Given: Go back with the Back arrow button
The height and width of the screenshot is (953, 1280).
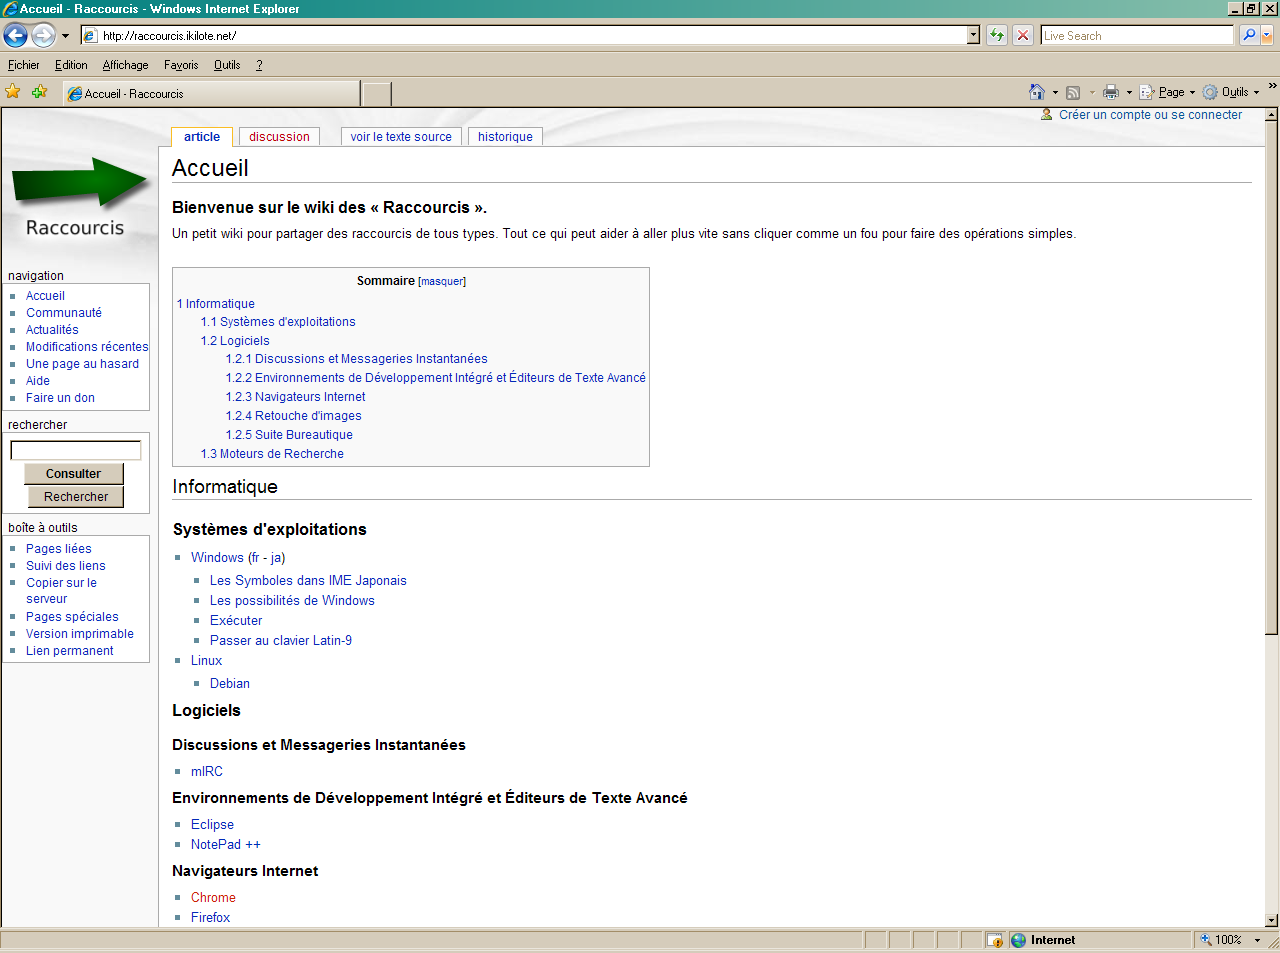Looking at the screenshot, I should [15, 35].
